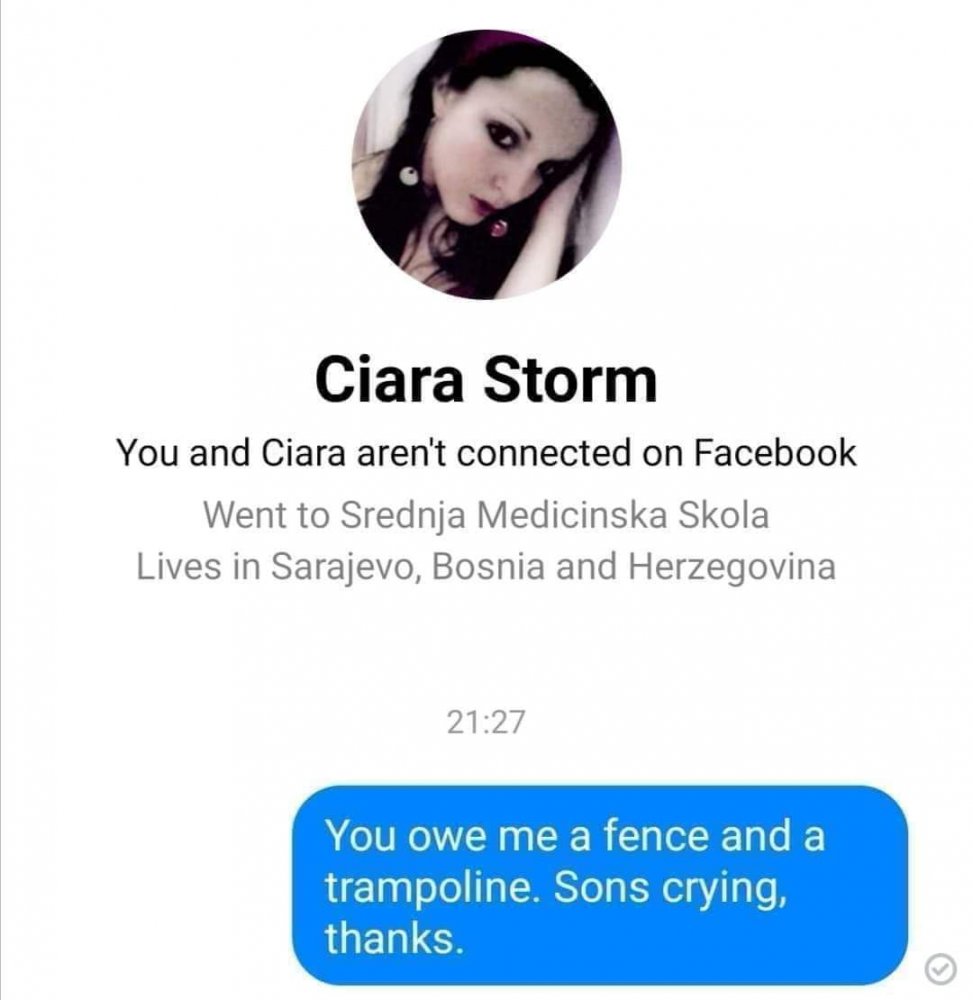Viewport: 973px width, 1000px height.
Task: Click the word "Bosnia" in the location line
Action: 488,566
